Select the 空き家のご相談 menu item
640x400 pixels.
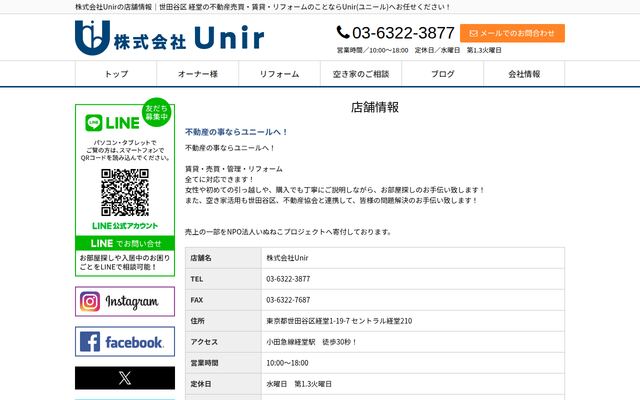[x=361, y=74]
